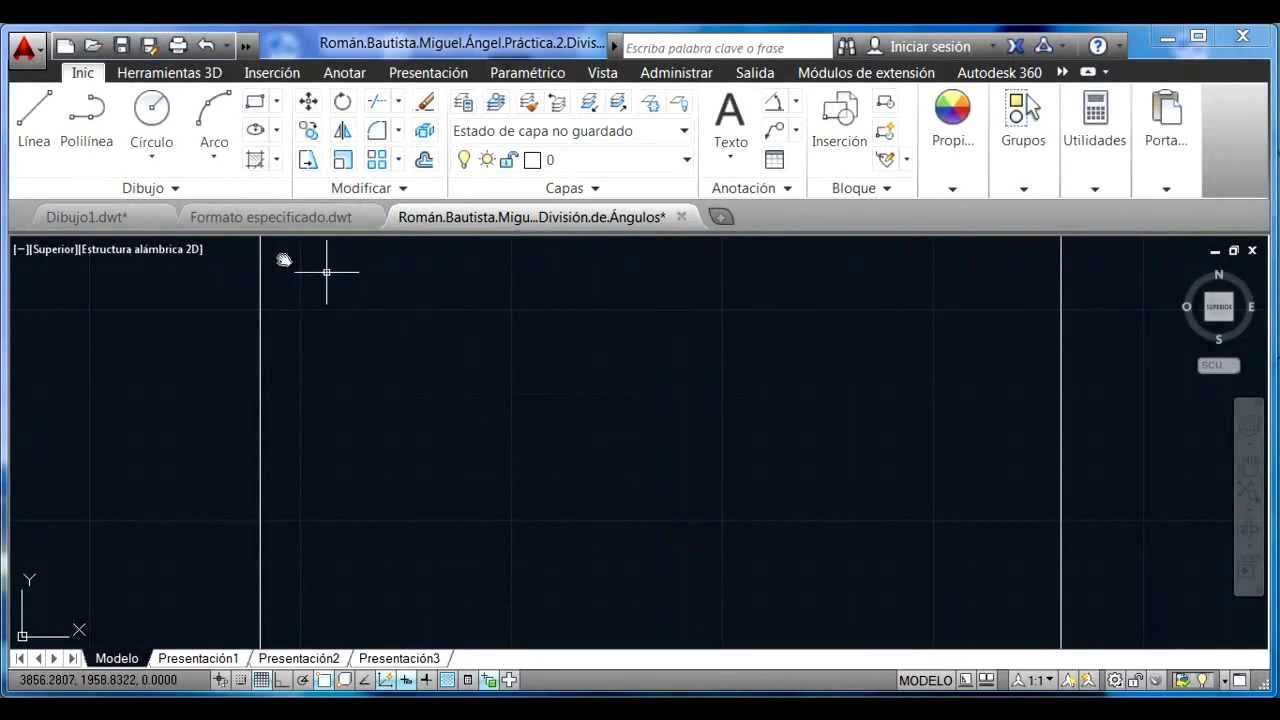The image size is (1280, 720).
Task: Activate the Trim (Recortar) tool
Action: click(376, 102)
